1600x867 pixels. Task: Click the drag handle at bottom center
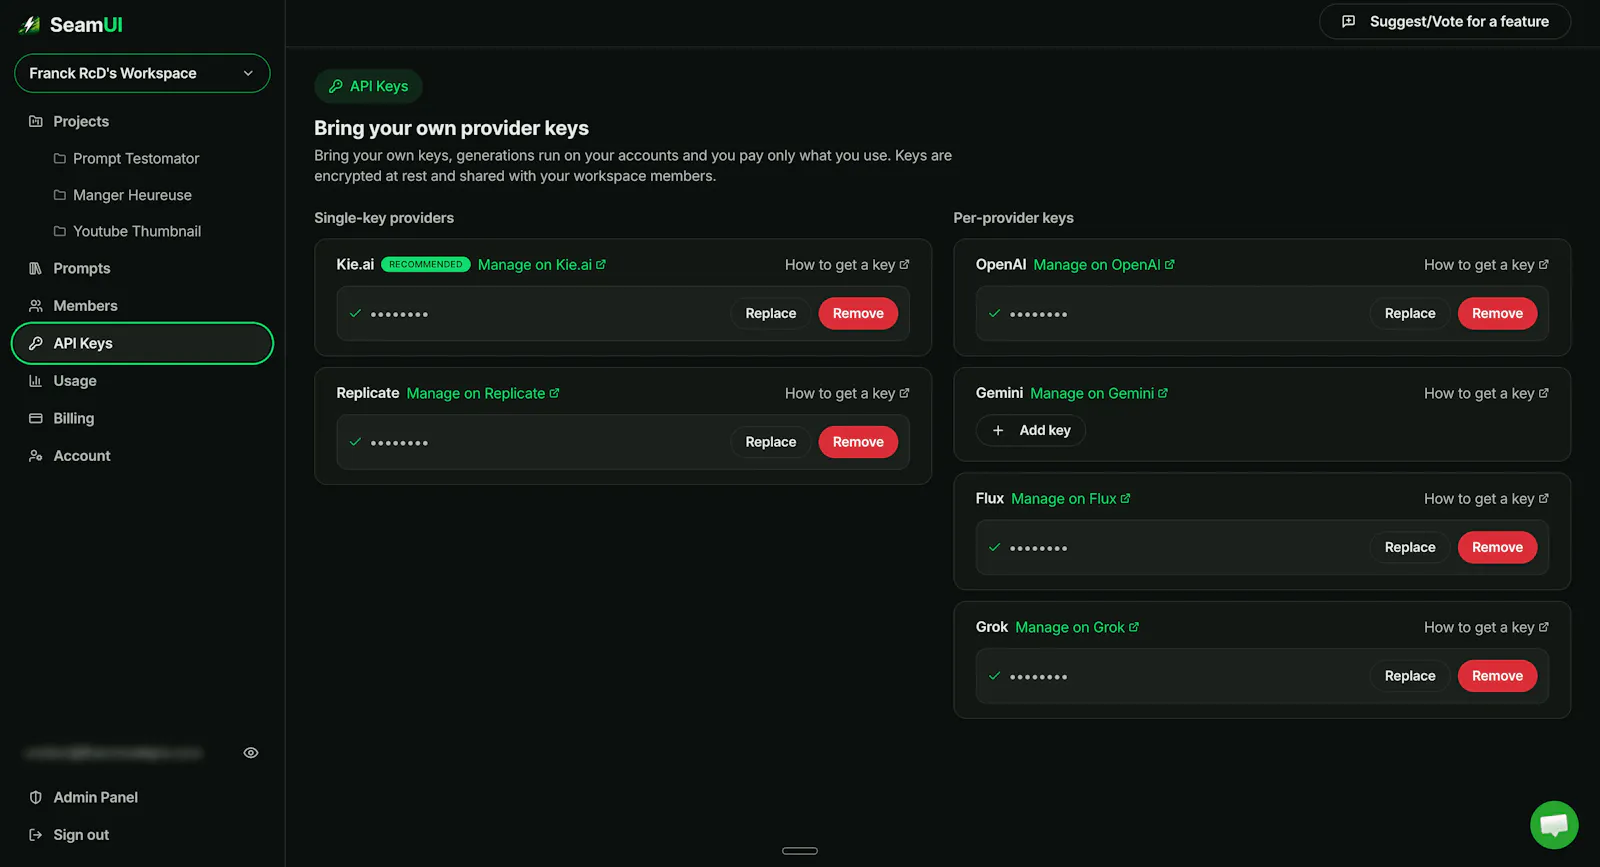click(800, 851)
